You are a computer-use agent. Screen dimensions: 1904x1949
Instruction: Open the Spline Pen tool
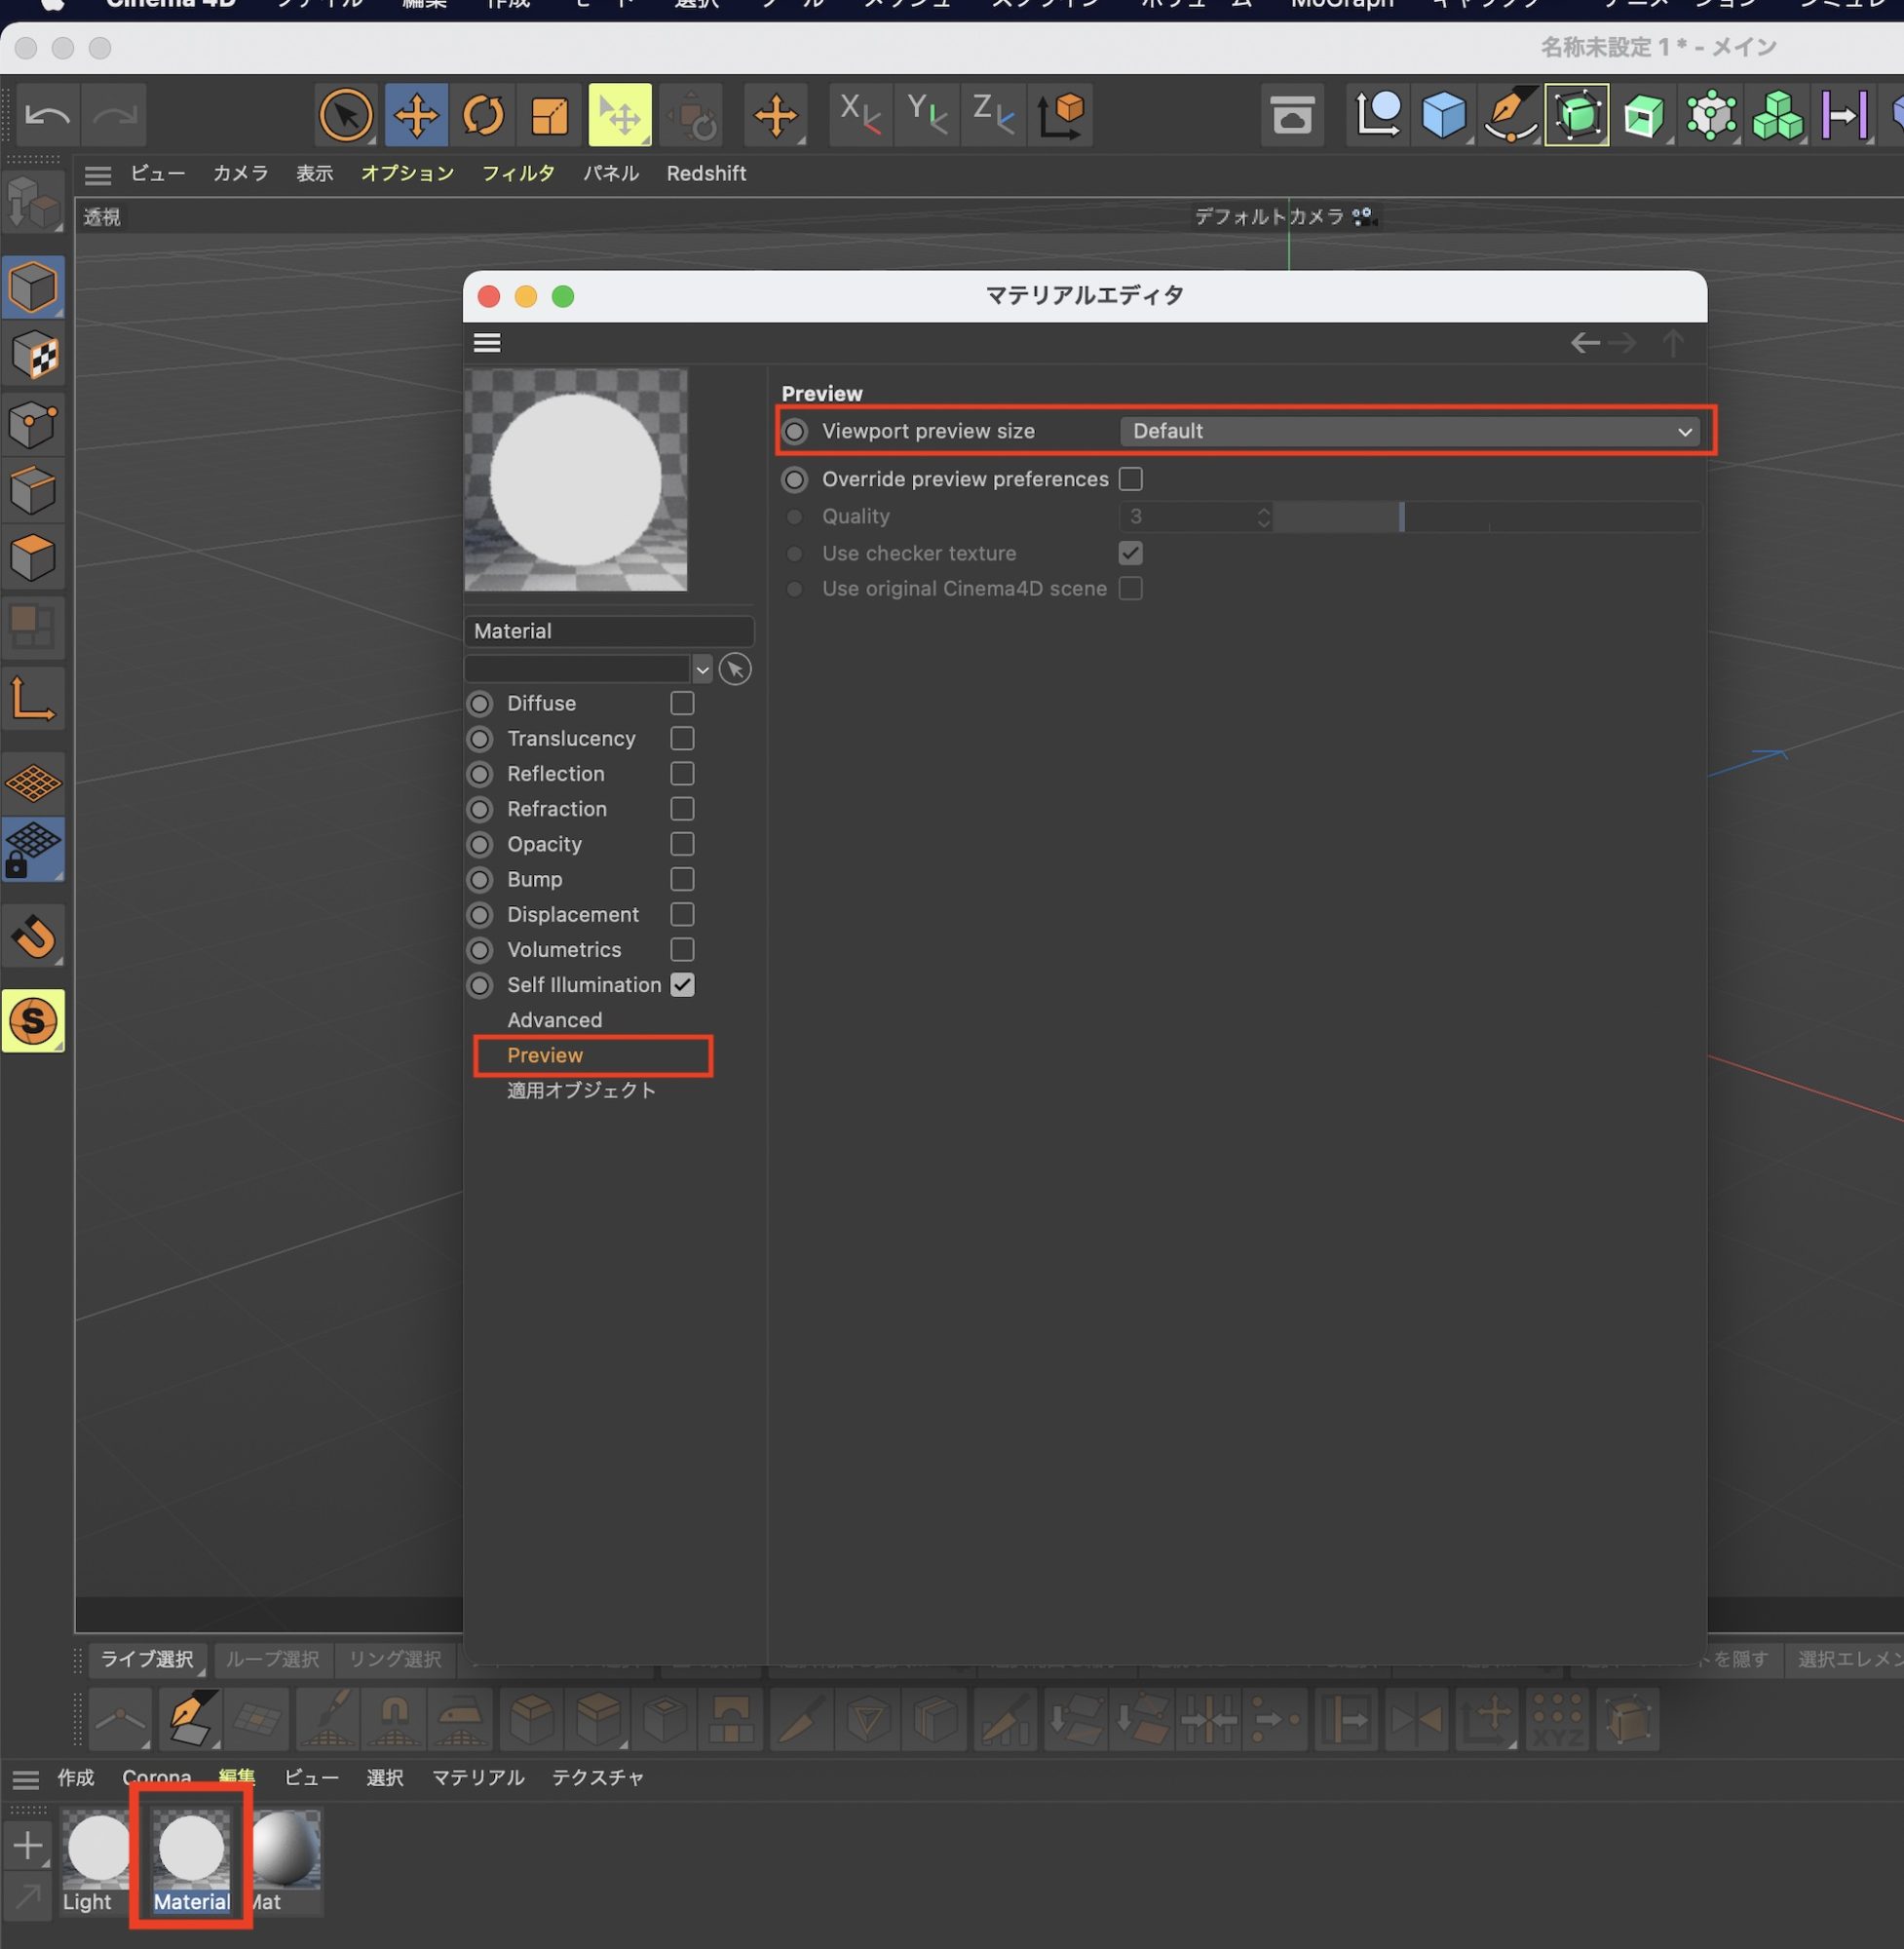point(1509,115)
